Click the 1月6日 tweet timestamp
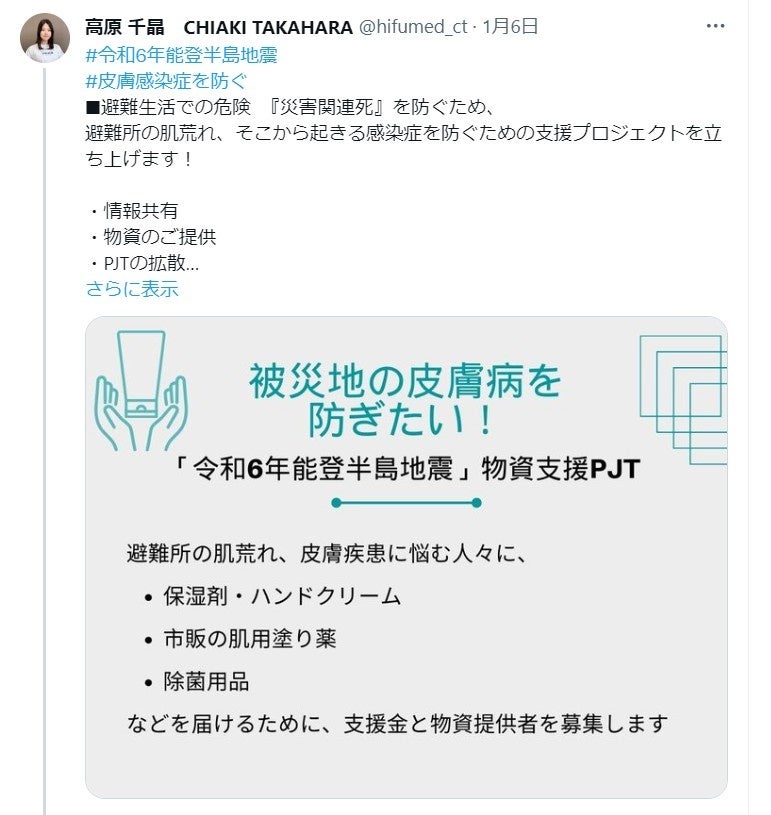Screen dimensions: 771x815 tap(510, 27)
